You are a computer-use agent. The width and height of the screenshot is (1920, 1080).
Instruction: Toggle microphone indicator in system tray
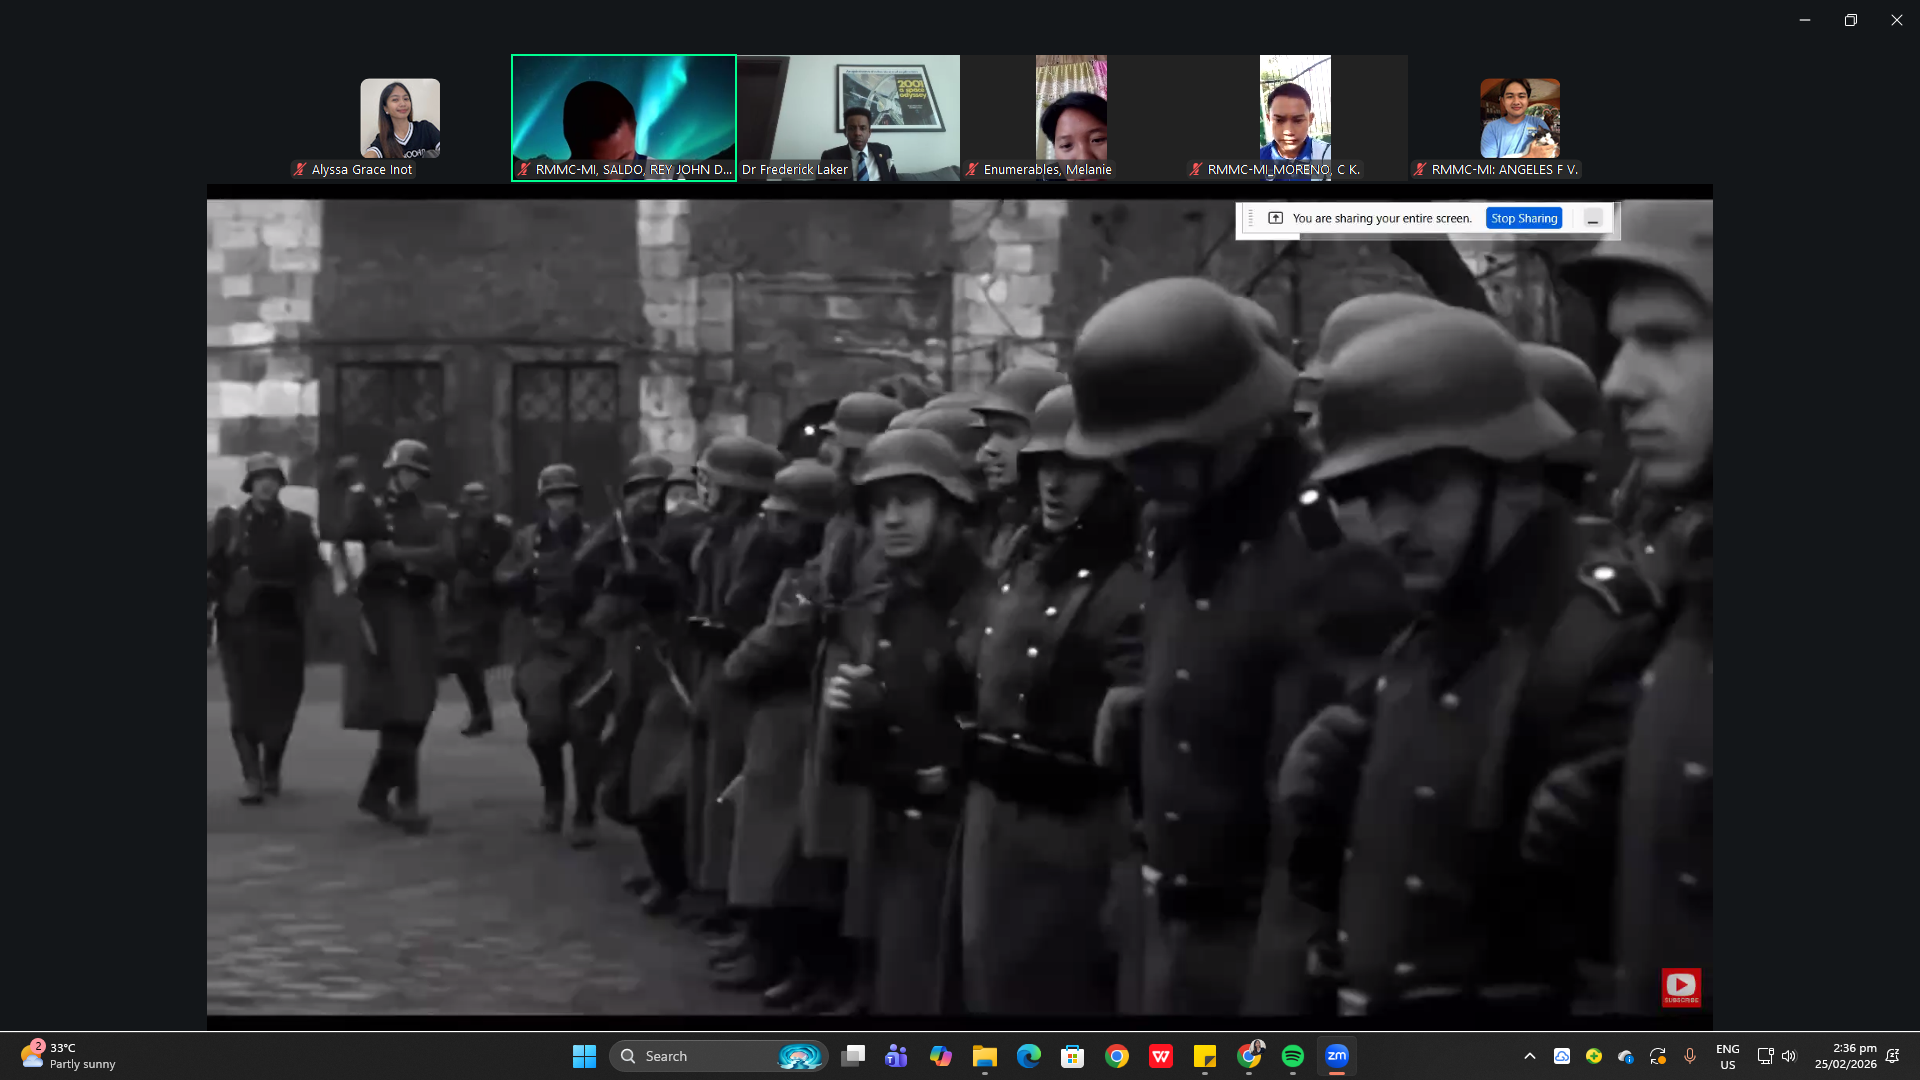1690,1056
